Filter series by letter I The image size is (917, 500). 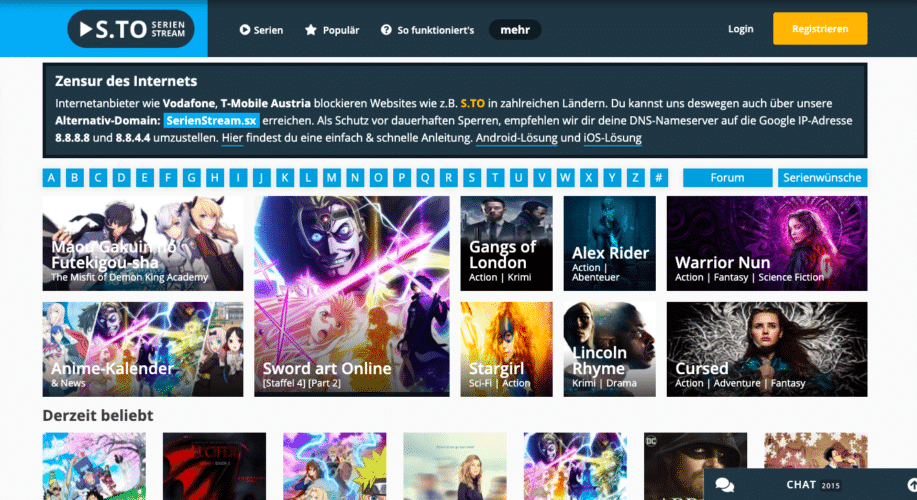coord(239,178)
